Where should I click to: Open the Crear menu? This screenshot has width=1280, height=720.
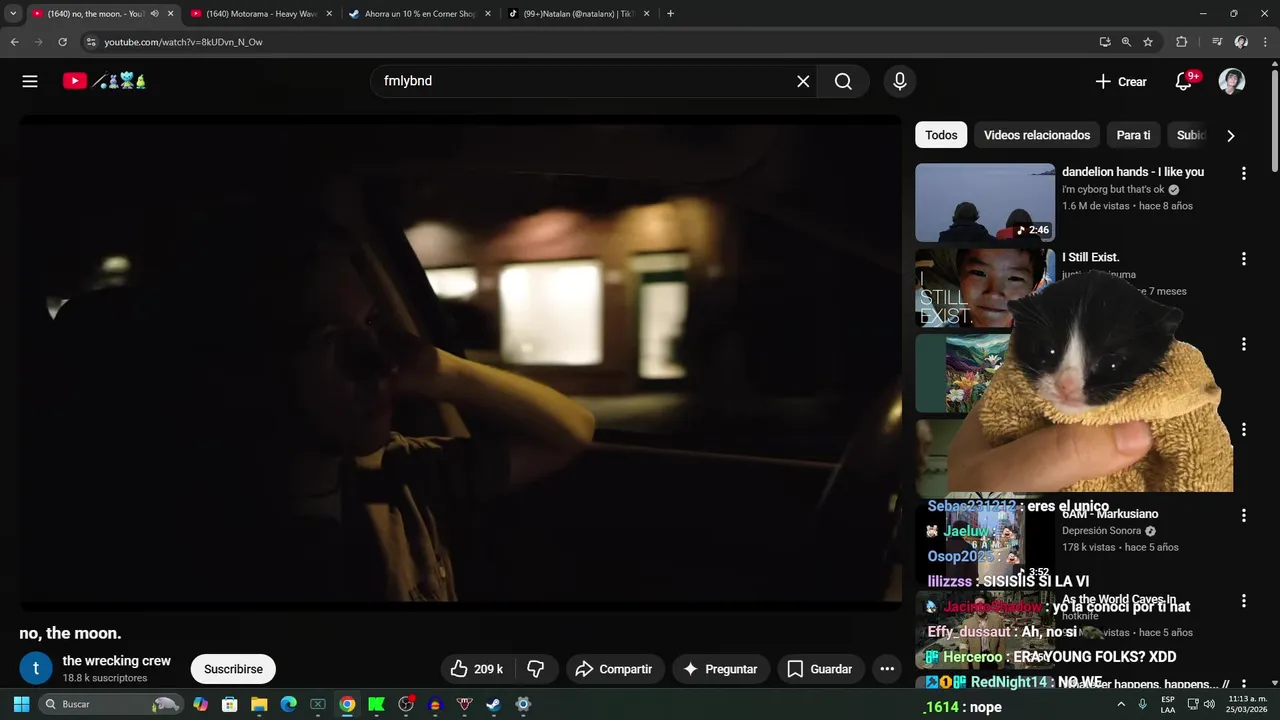tap(1121, 81)
